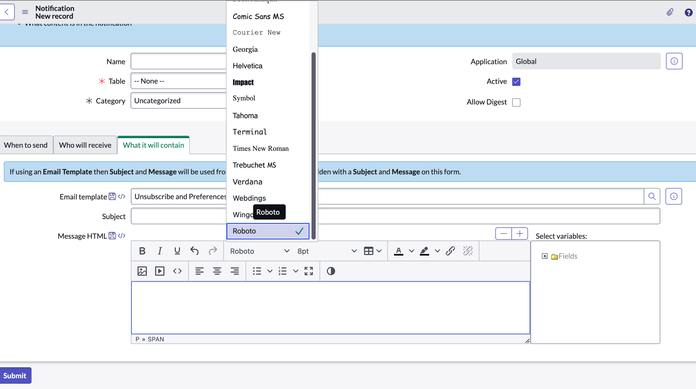Choose Tahoma font
The width and height of the screenshot is (696, 389).
pyautogui.click(x=268, y=115)
